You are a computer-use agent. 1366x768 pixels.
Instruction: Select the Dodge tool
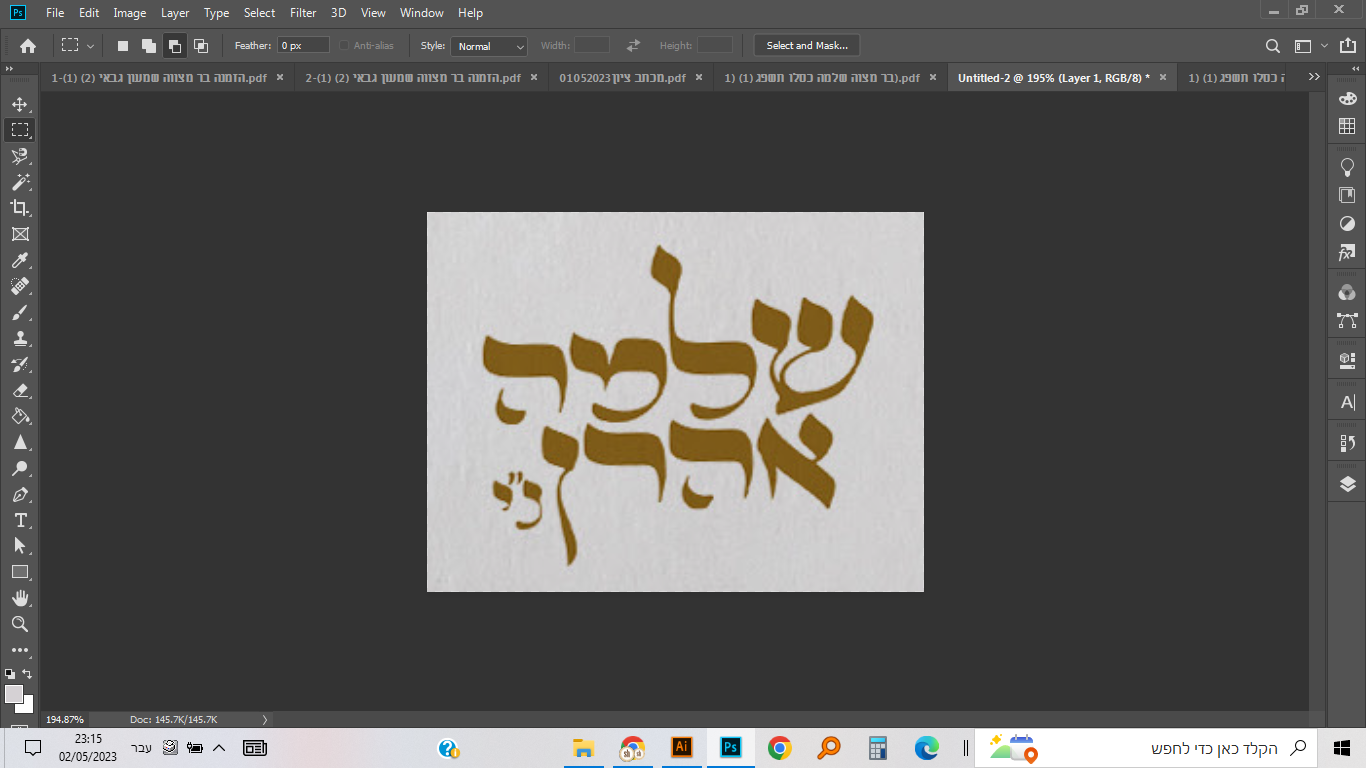point(20,468)
